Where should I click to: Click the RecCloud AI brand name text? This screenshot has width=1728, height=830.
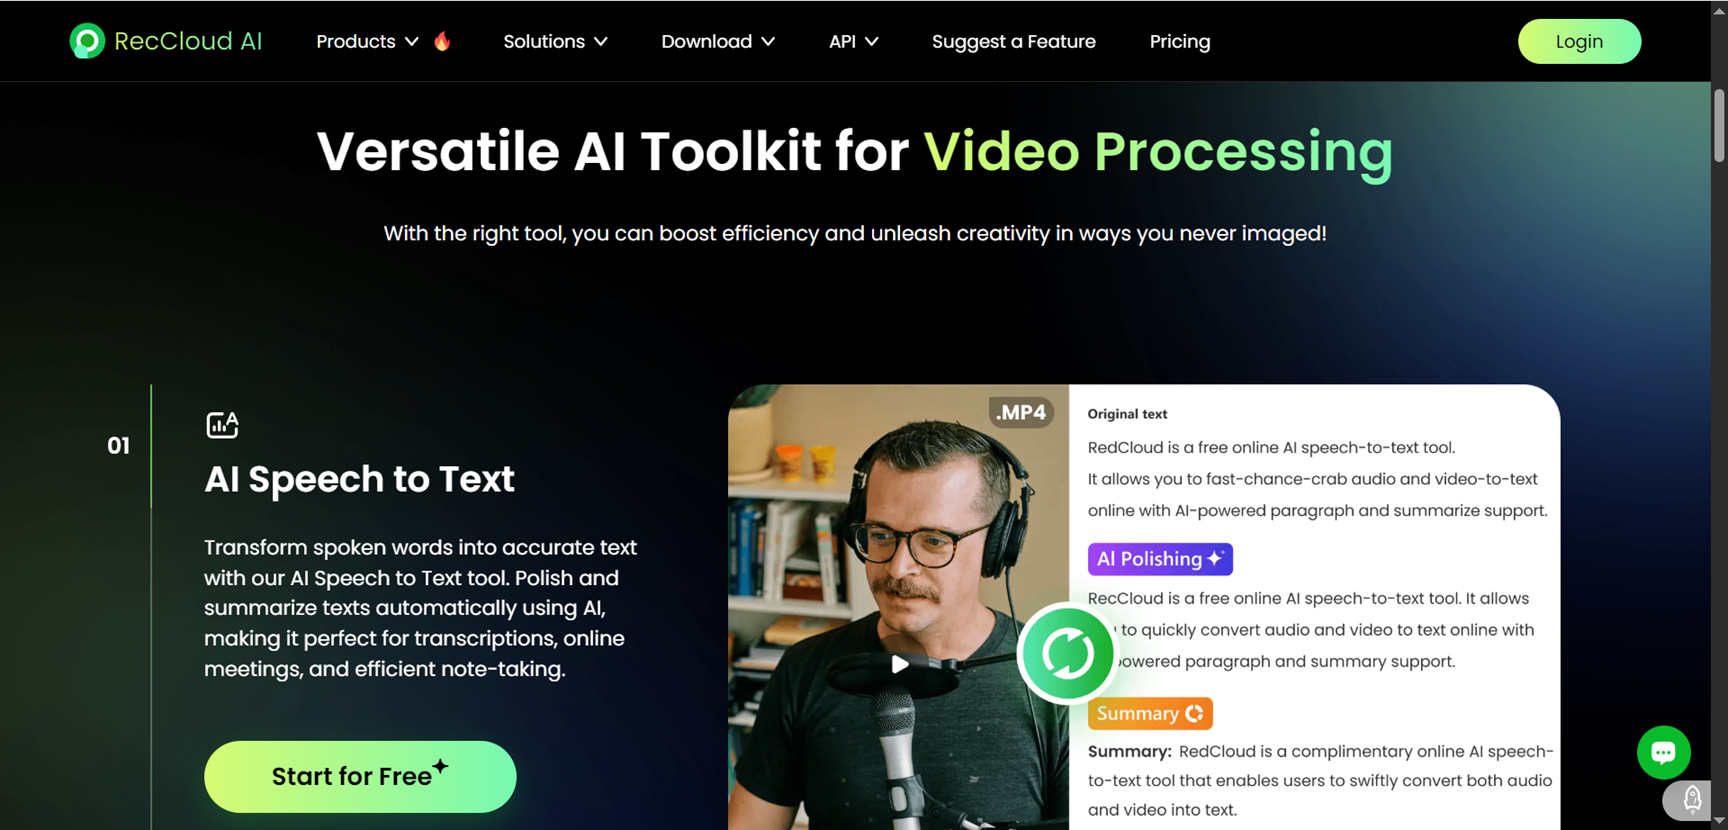188,41
